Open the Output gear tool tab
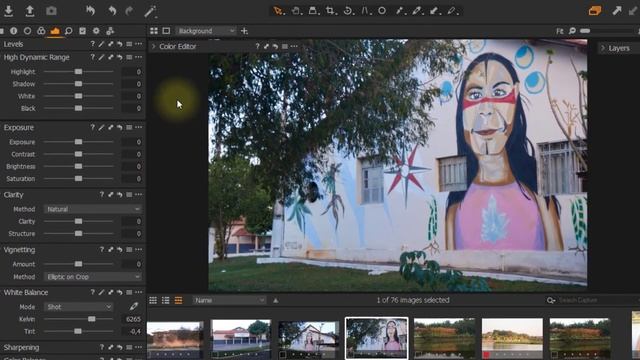 [96, 31]
